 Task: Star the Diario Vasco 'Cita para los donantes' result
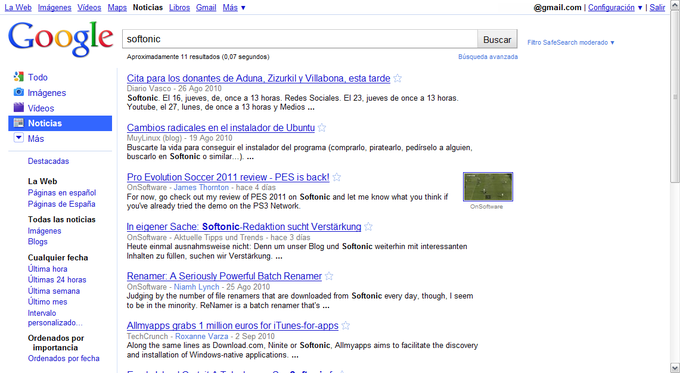[398, 79]
